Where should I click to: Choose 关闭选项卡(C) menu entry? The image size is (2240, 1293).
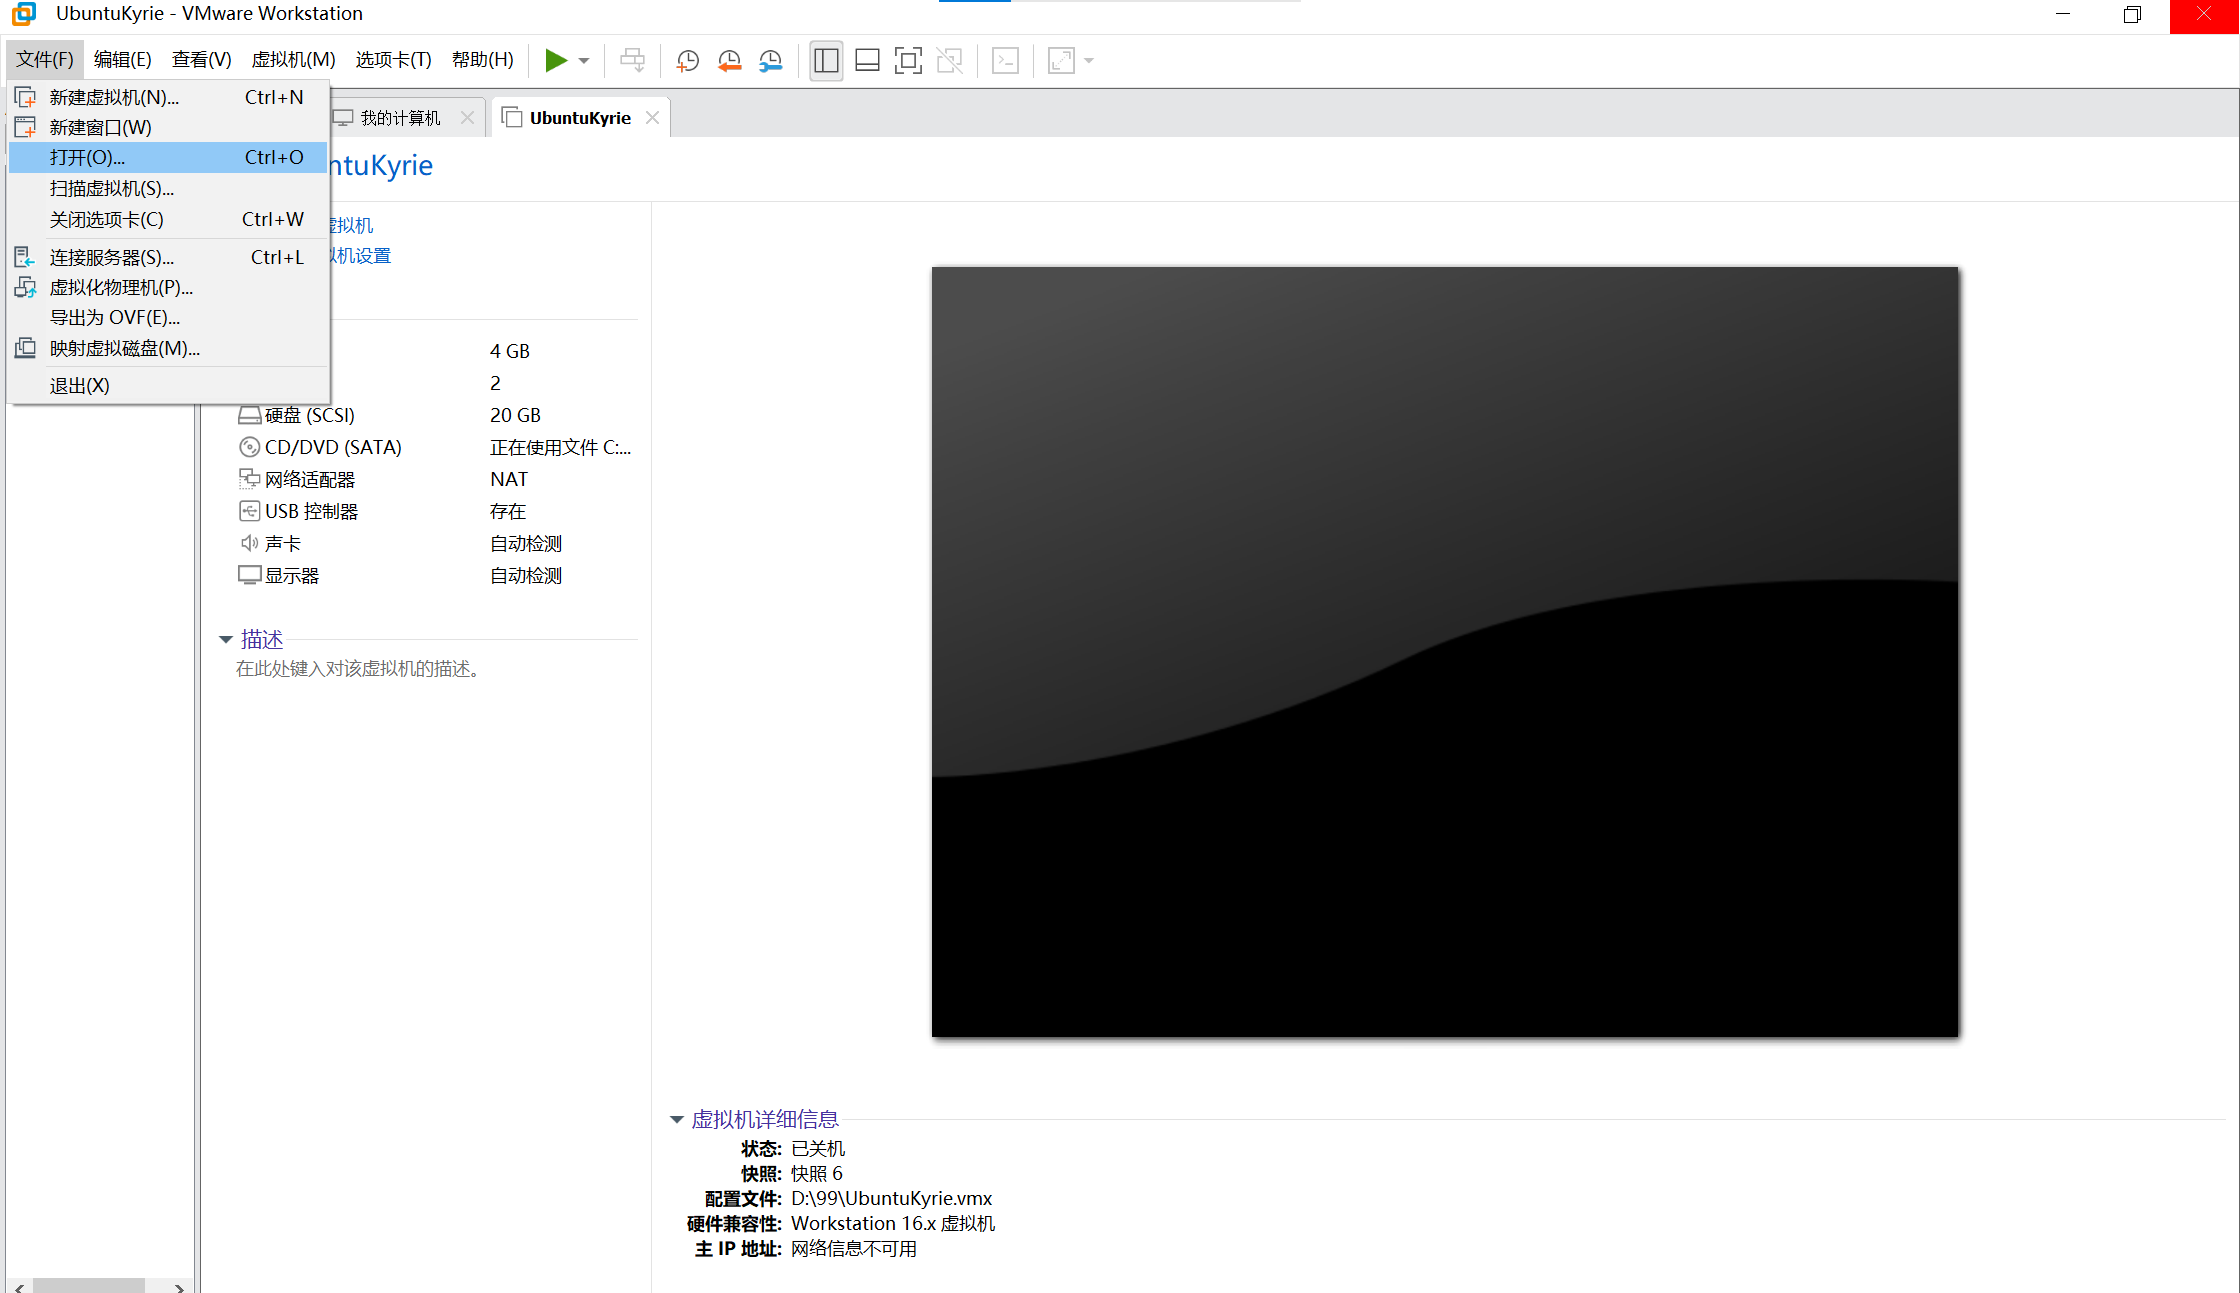click(x=168, y=219)
